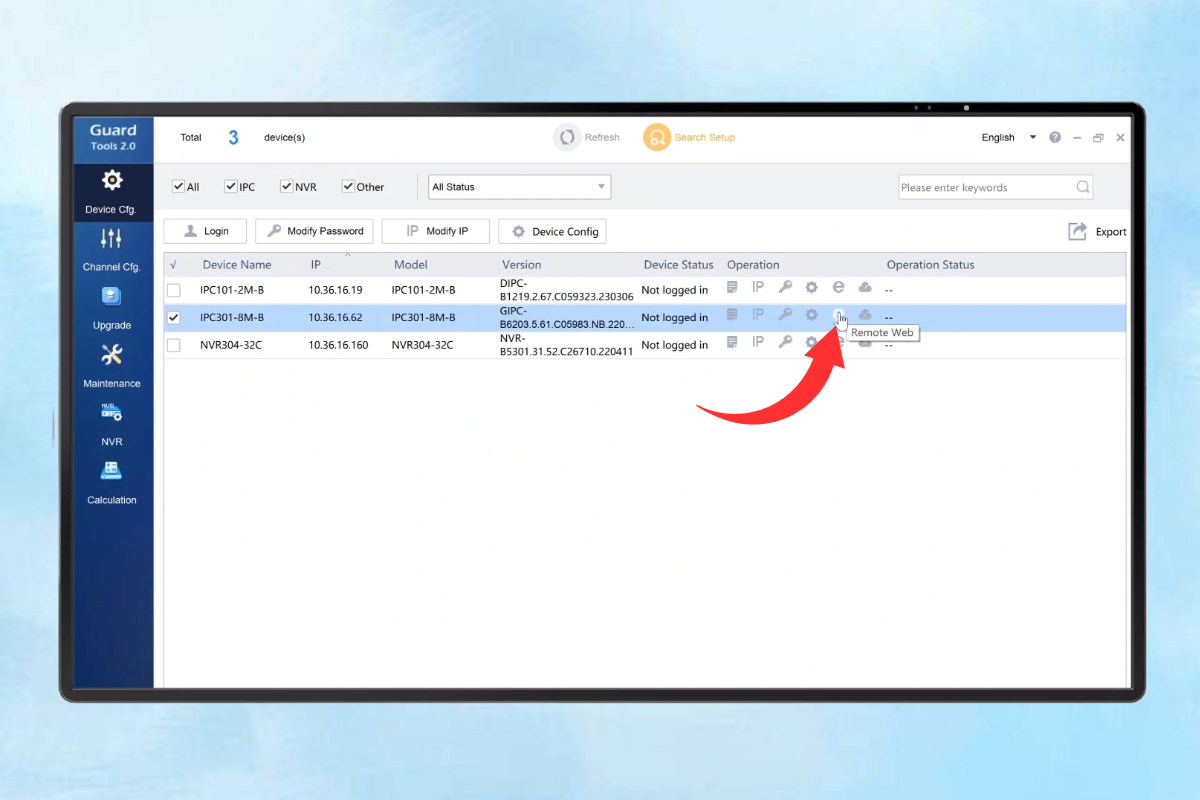Open the English language dropdown
This screenshot has width=1200, height=800.
coord(1009,138)
